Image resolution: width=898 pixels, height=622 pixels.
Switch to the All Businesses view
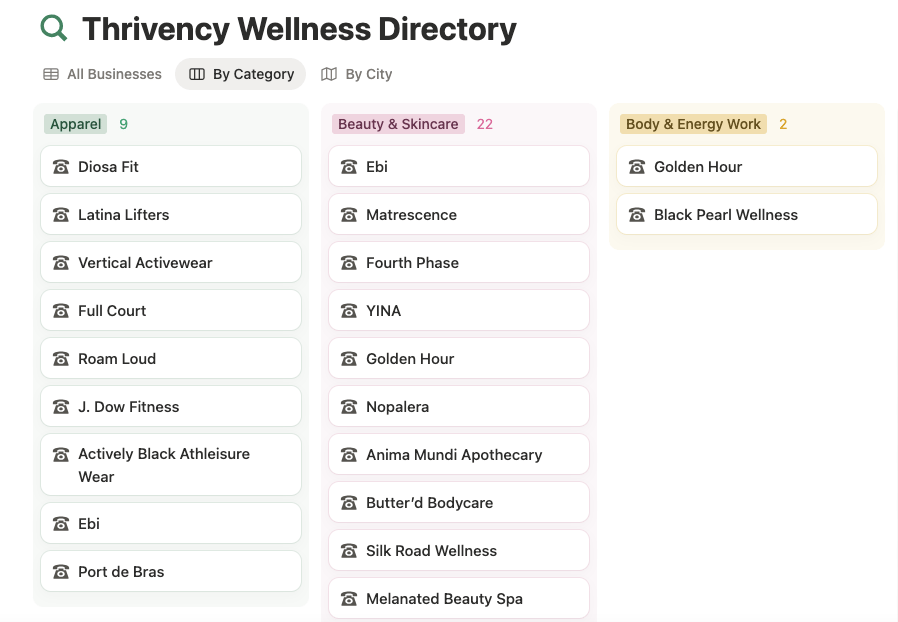point(102,74)
